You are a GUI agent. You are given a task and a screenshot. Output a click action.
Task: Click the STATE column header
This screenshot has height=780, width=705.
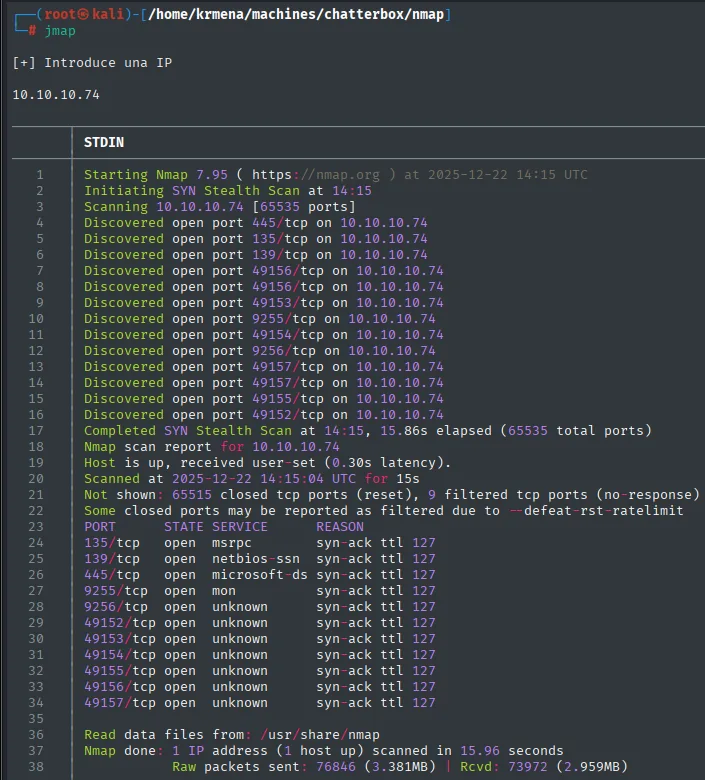click(x=184, y=526)
